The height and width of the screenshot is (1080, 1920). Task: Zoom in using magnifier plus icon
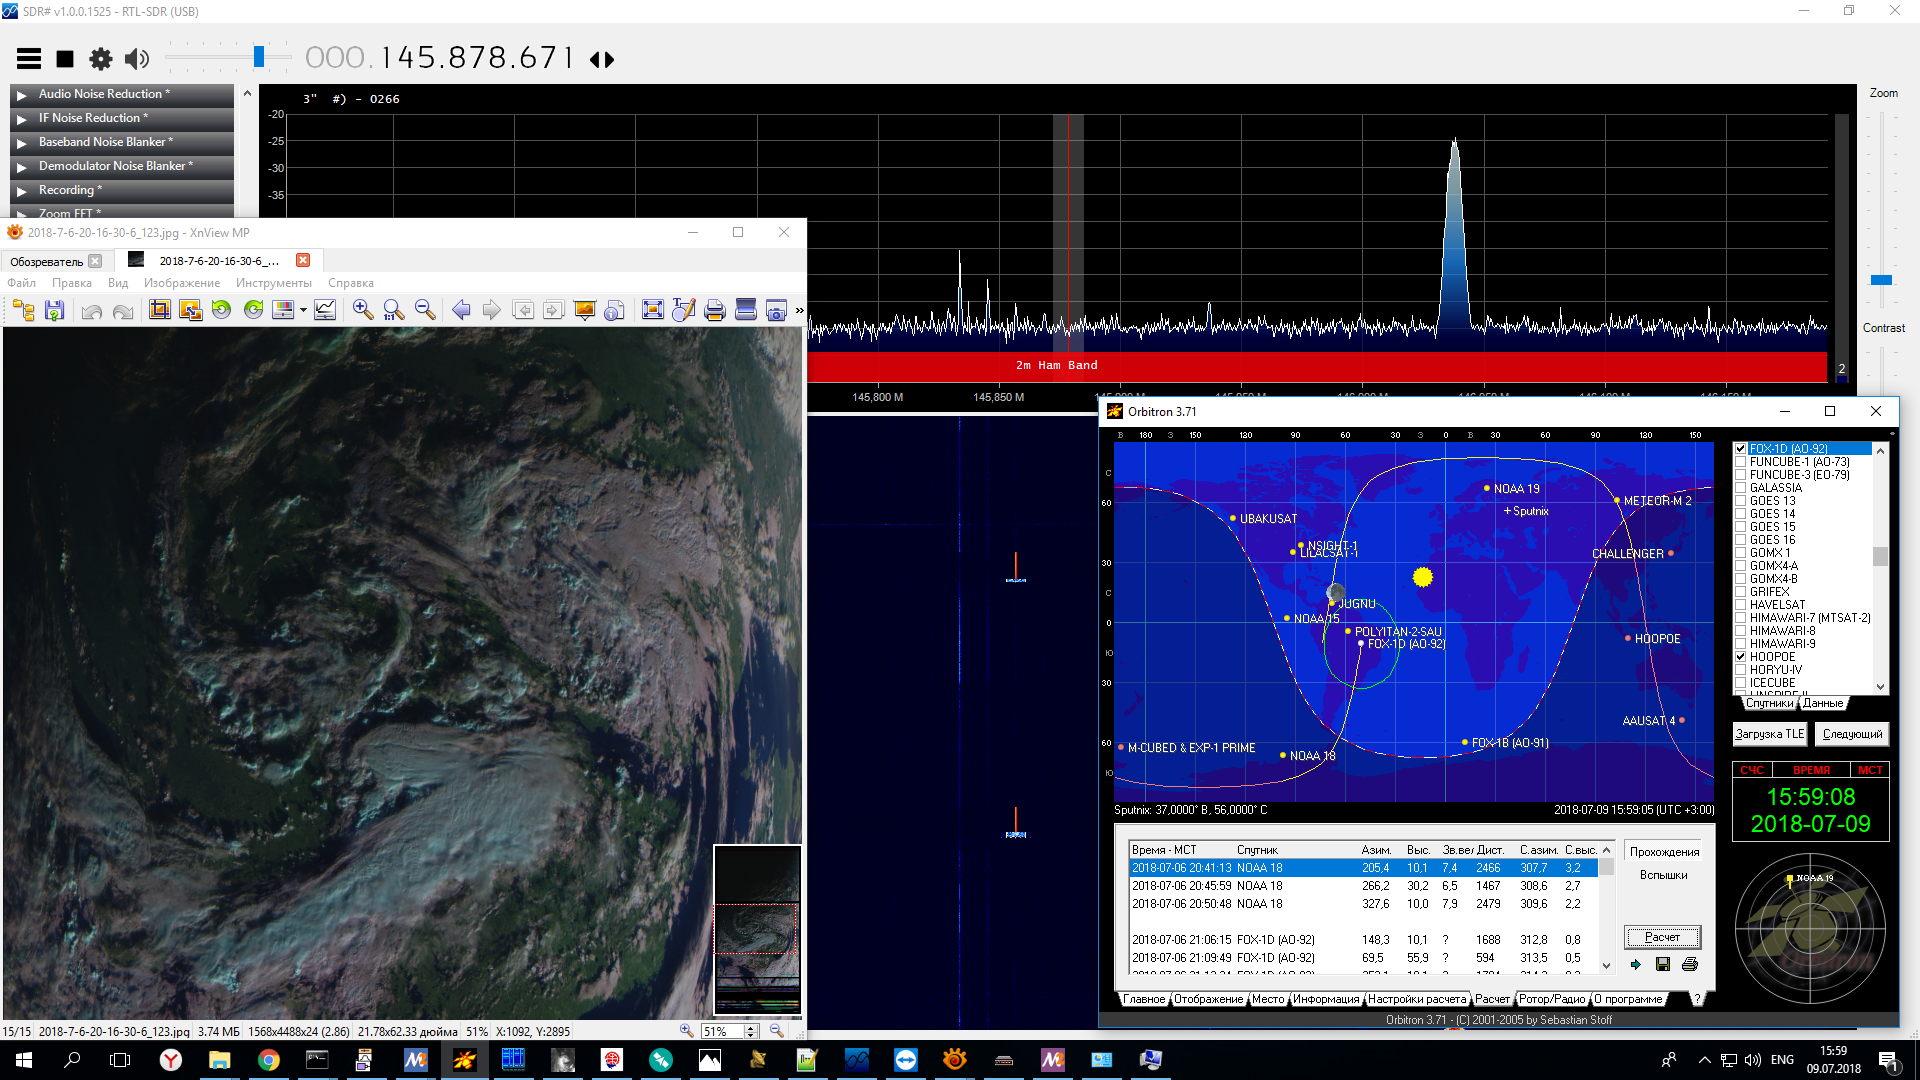tap(363, 310)
